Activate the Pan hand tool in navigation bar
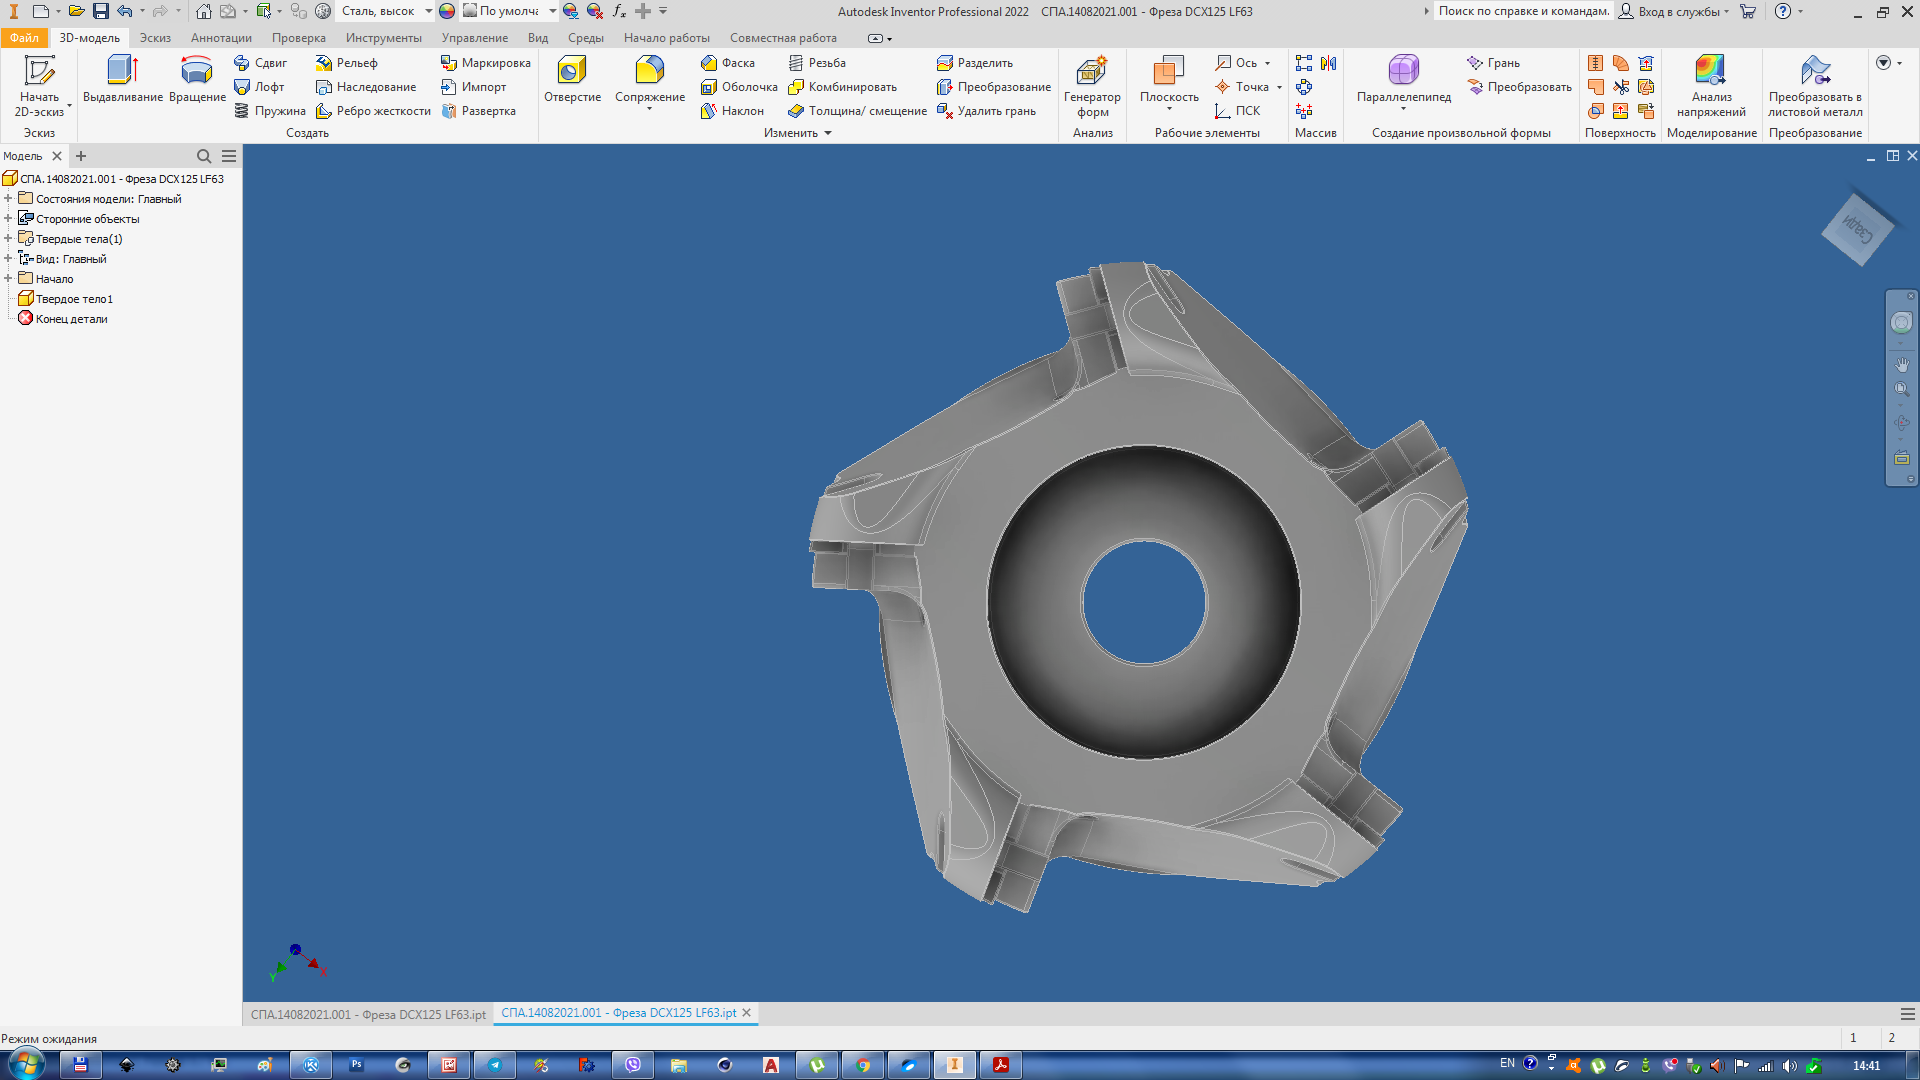This screenshot has width=1920, height=1080. (1902, 364)
